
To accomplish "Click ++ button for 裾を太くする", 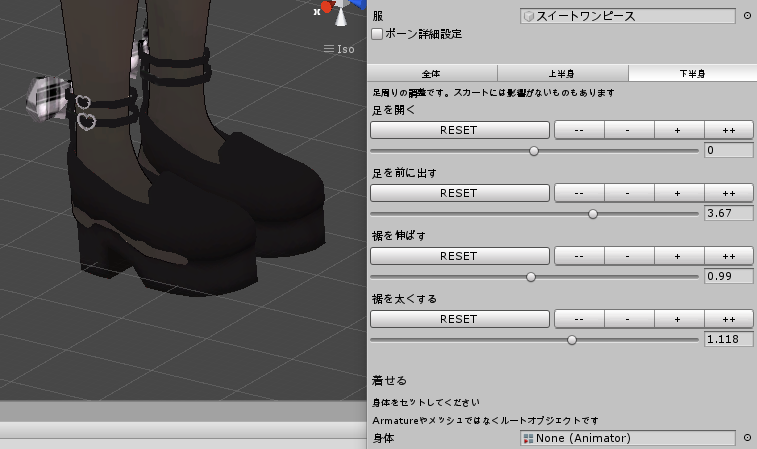I will (x=729, y=319).
